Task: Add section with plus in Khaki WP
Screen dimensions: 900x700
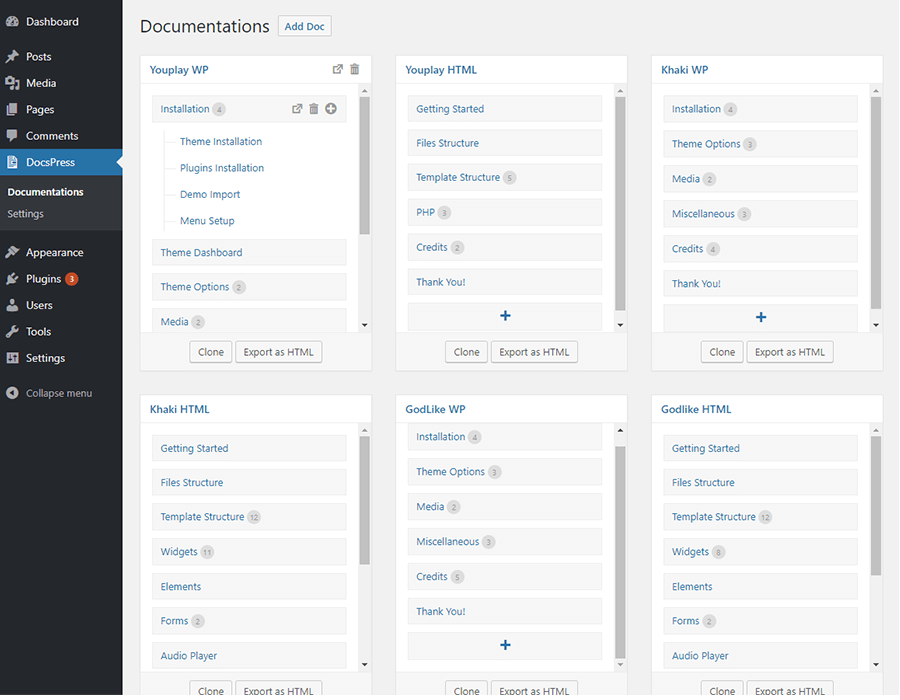Action: pos(761,317)
